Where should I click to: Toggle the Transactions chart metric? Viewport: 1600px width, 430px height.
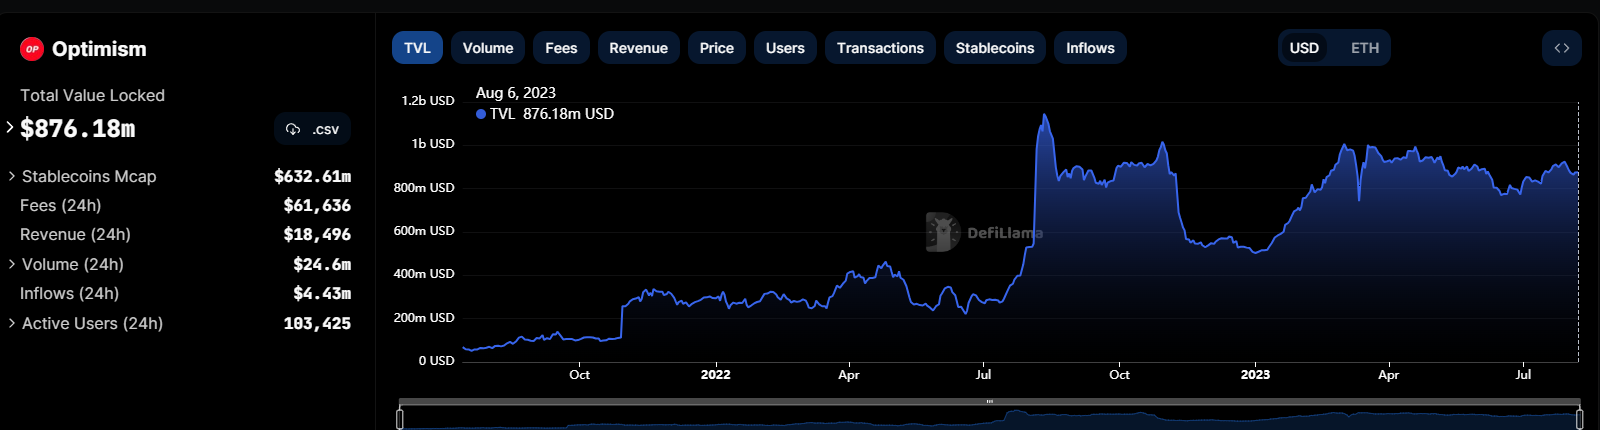(x=880, y=48)
